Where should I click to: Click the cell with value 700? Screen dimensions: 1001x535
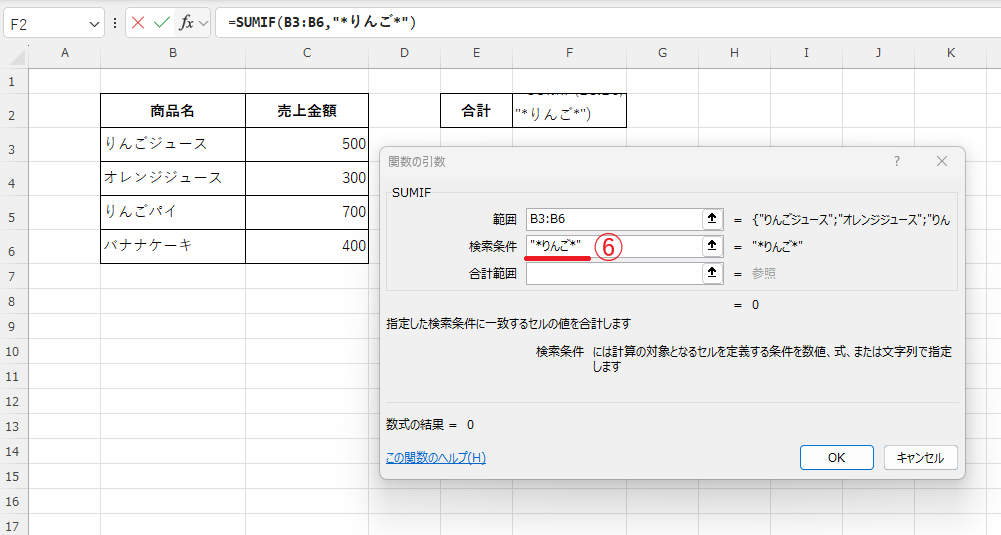(307, 212)
